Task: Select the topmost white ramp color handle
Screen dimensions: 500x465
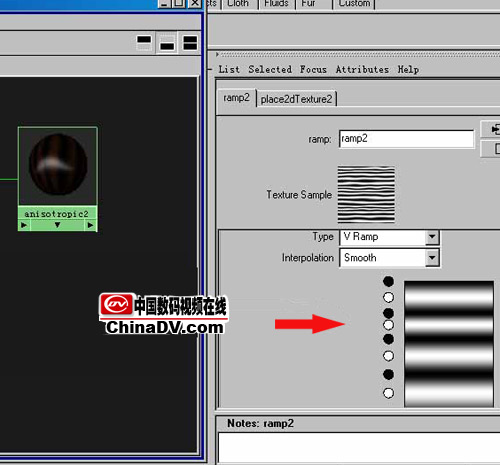Action: 388,297
